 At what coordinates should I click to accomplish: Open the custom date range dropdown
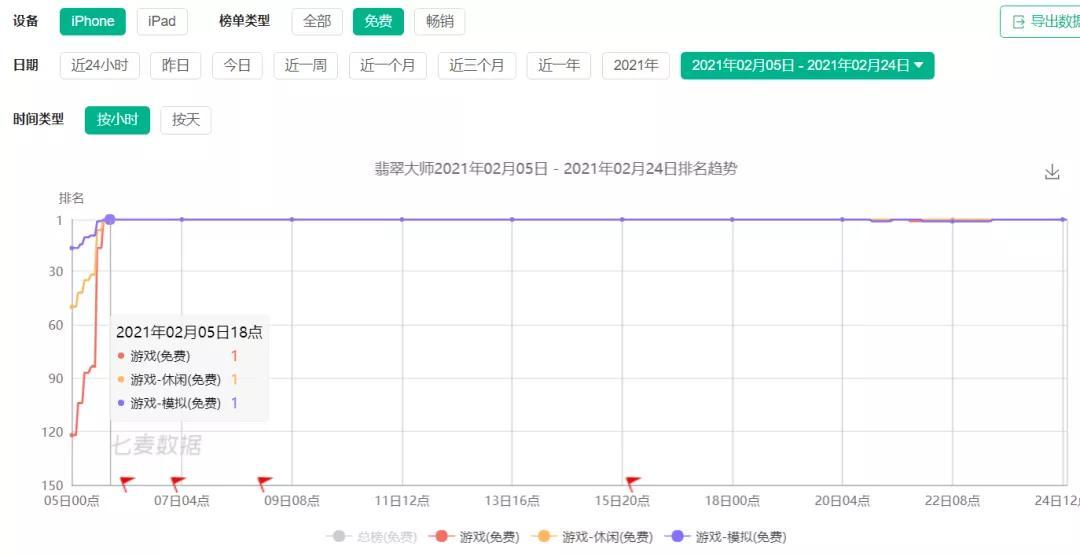pyautogui.click(x=807, y=66)
